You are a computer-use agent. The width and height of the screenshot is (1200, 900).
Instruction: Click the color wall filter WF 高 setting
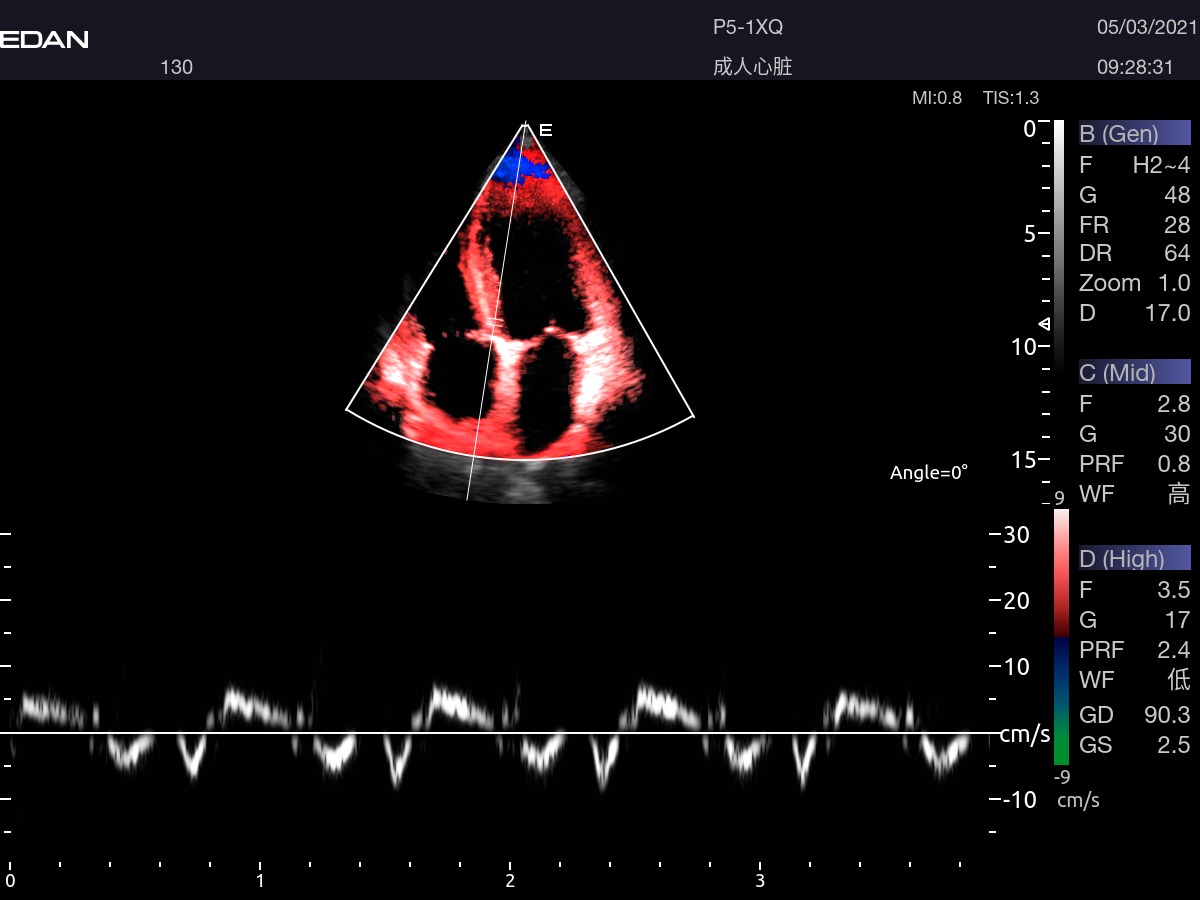(x=1134, y=493)
